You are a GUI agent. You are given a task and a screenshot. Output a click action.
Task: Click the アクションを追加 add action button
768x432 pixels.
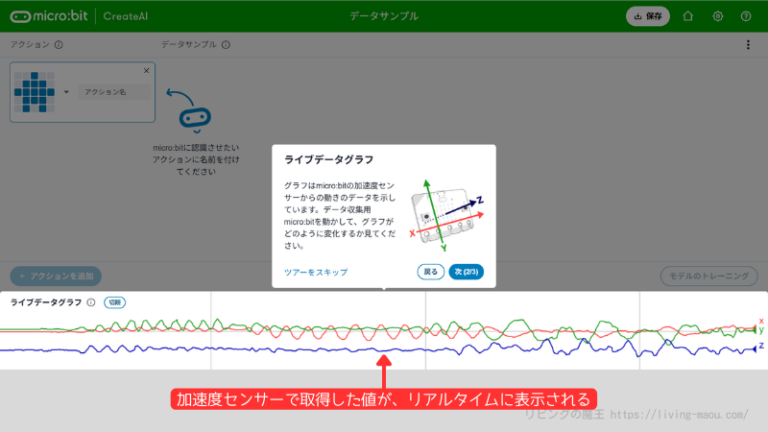[56, 275]
